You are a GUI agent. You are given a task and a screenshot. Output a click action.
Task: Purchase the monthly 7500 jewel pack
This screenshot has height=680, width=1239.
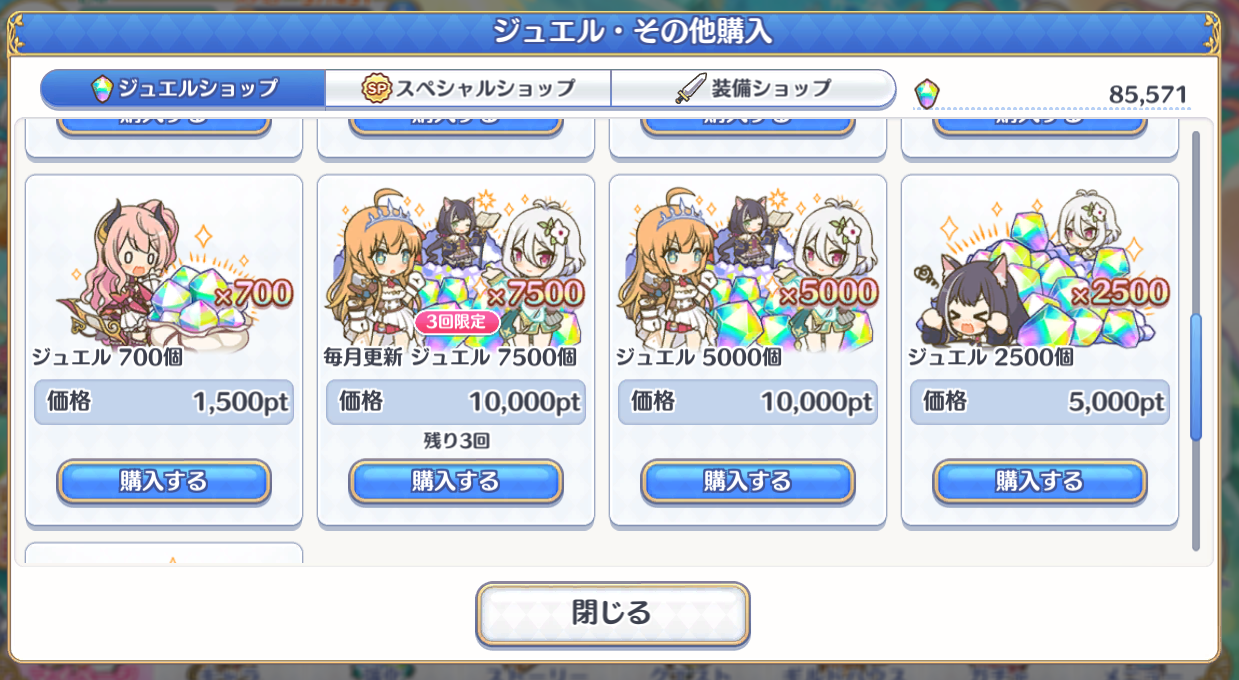[x=455, y=481]
